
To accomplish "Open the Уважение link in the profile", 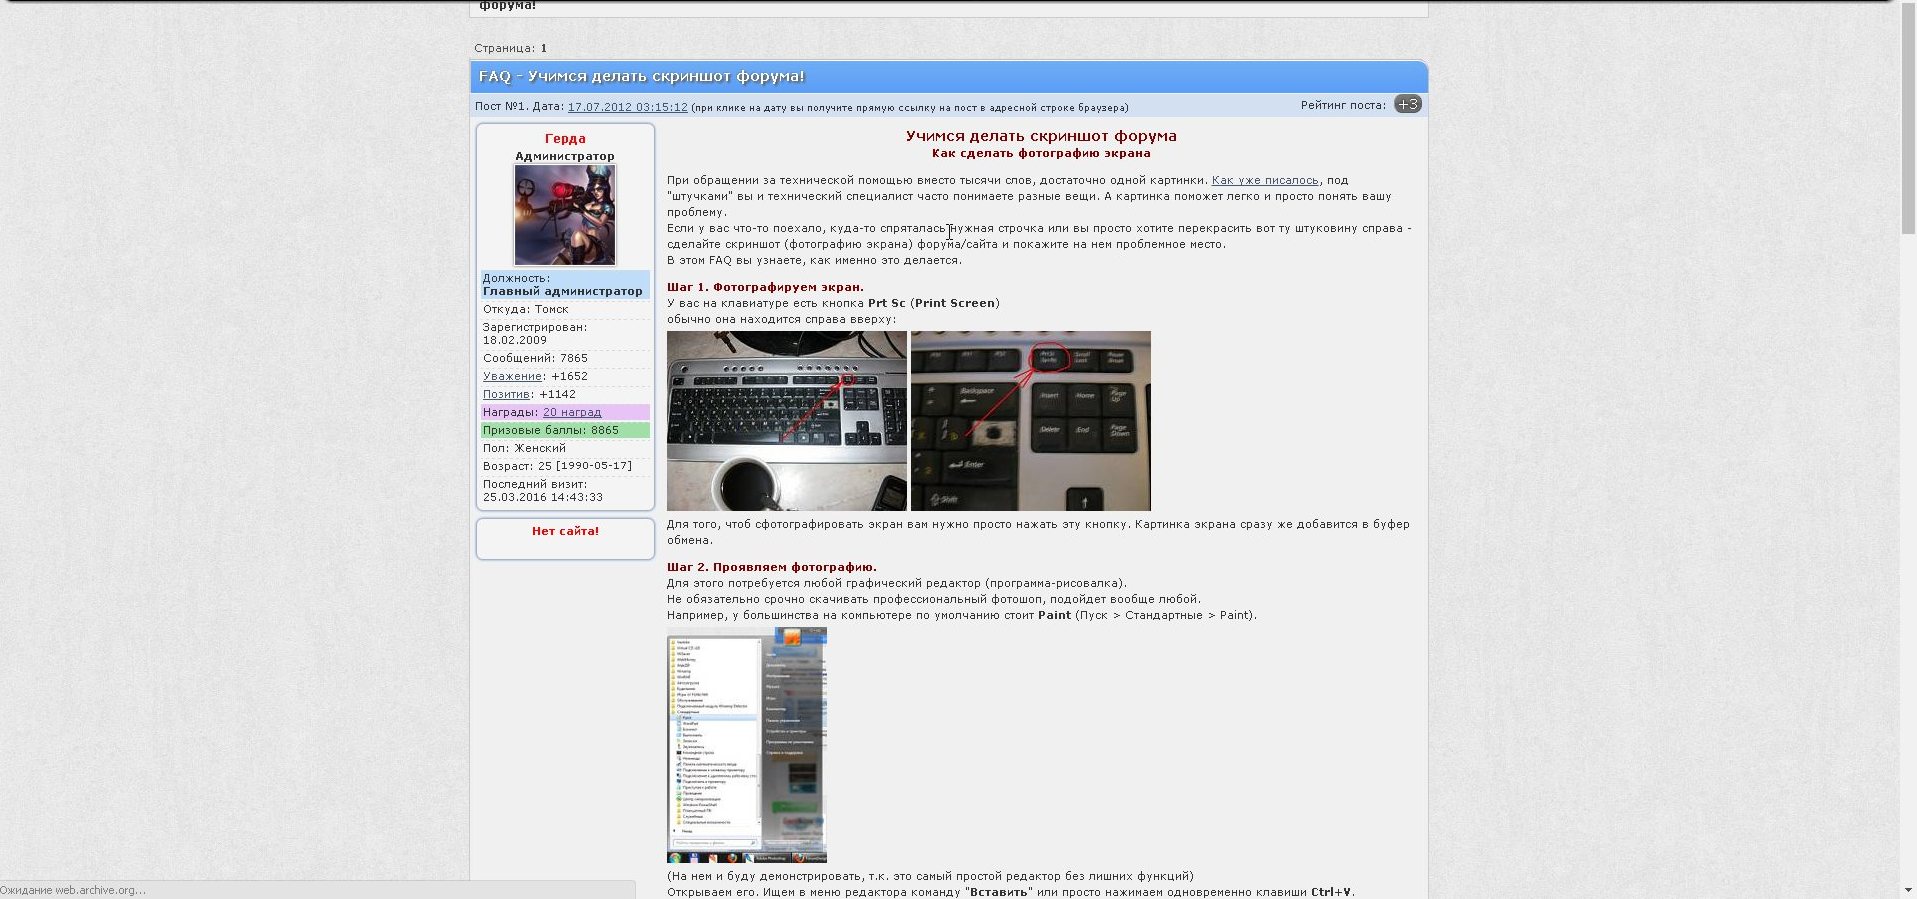I will pyautogui.click(x=512, y=377).
